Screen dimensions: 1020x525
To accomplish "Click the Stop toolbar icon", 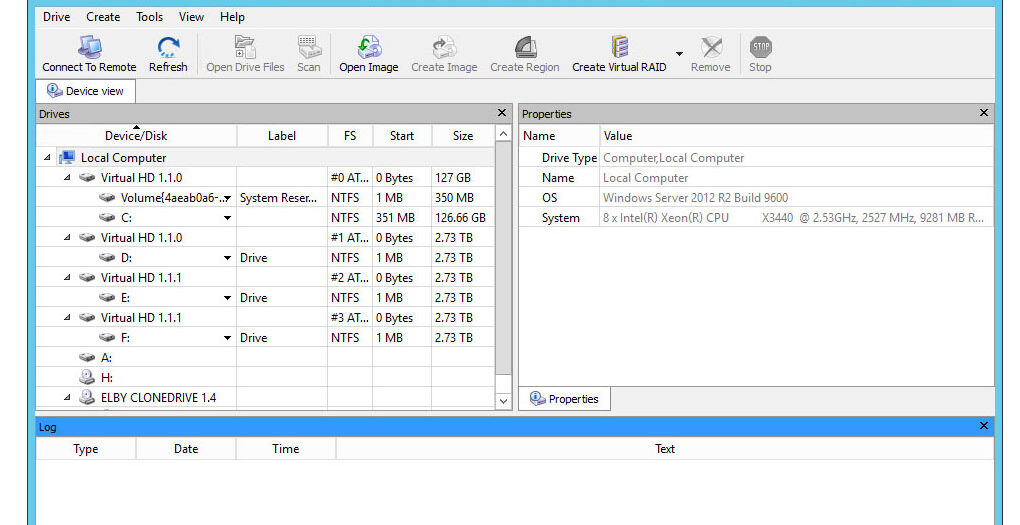I will pyautogui.click(x=760, y=47).
